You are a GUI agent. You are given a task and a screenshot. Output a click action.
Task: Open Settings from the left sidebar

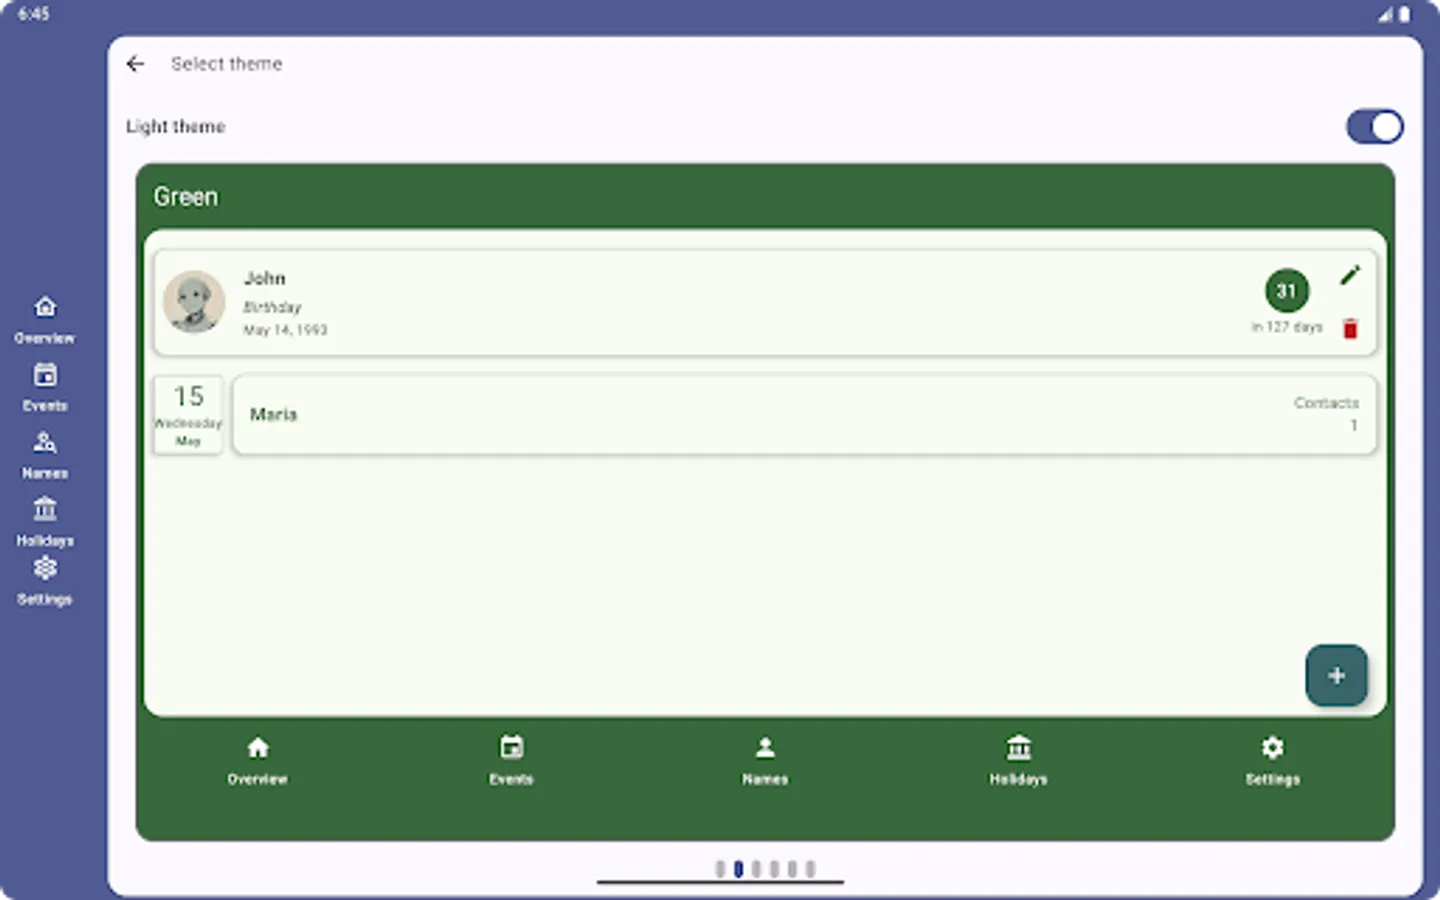coord(45,580)
